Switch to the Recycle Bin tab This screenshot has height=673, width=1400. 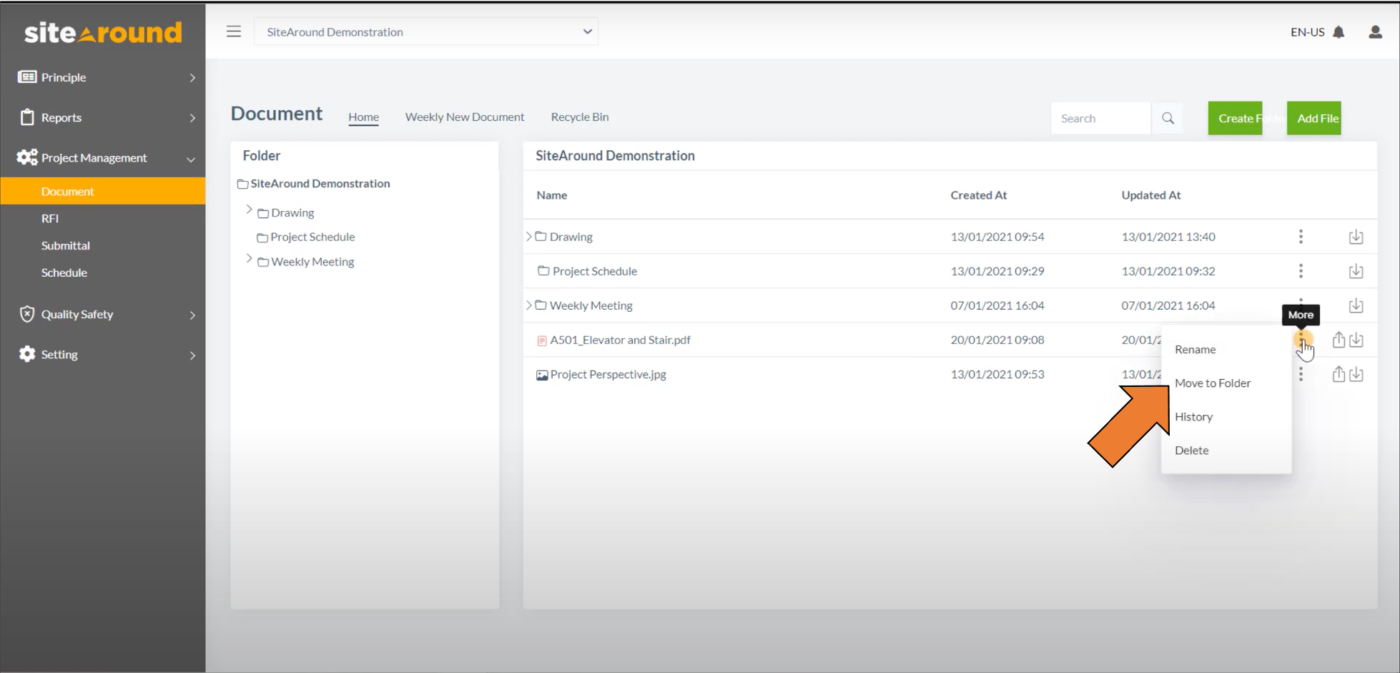click(579, 117)
